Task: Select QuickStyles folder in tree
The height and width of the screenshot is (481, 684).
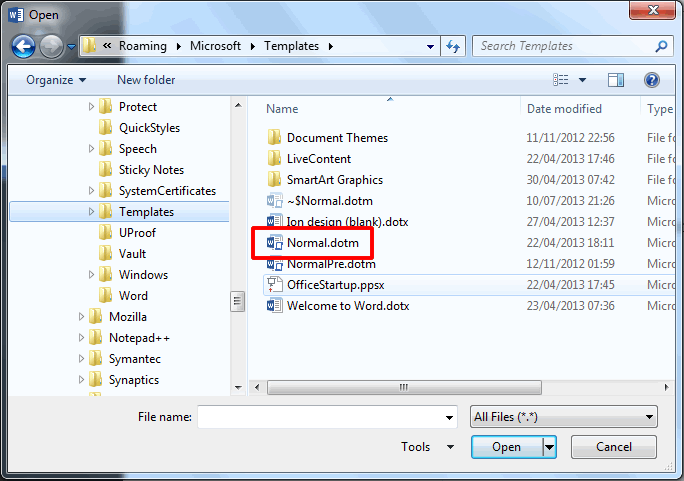Action: (x=149, y=128)
